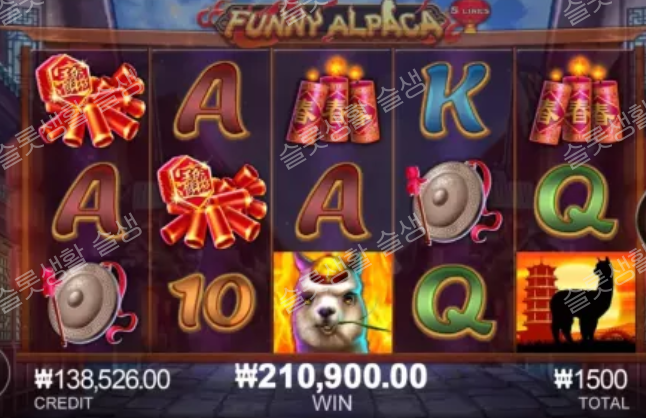Click the lit firecrackers on fifth reel
The image size is (646, 418).
tap(576, 100)
